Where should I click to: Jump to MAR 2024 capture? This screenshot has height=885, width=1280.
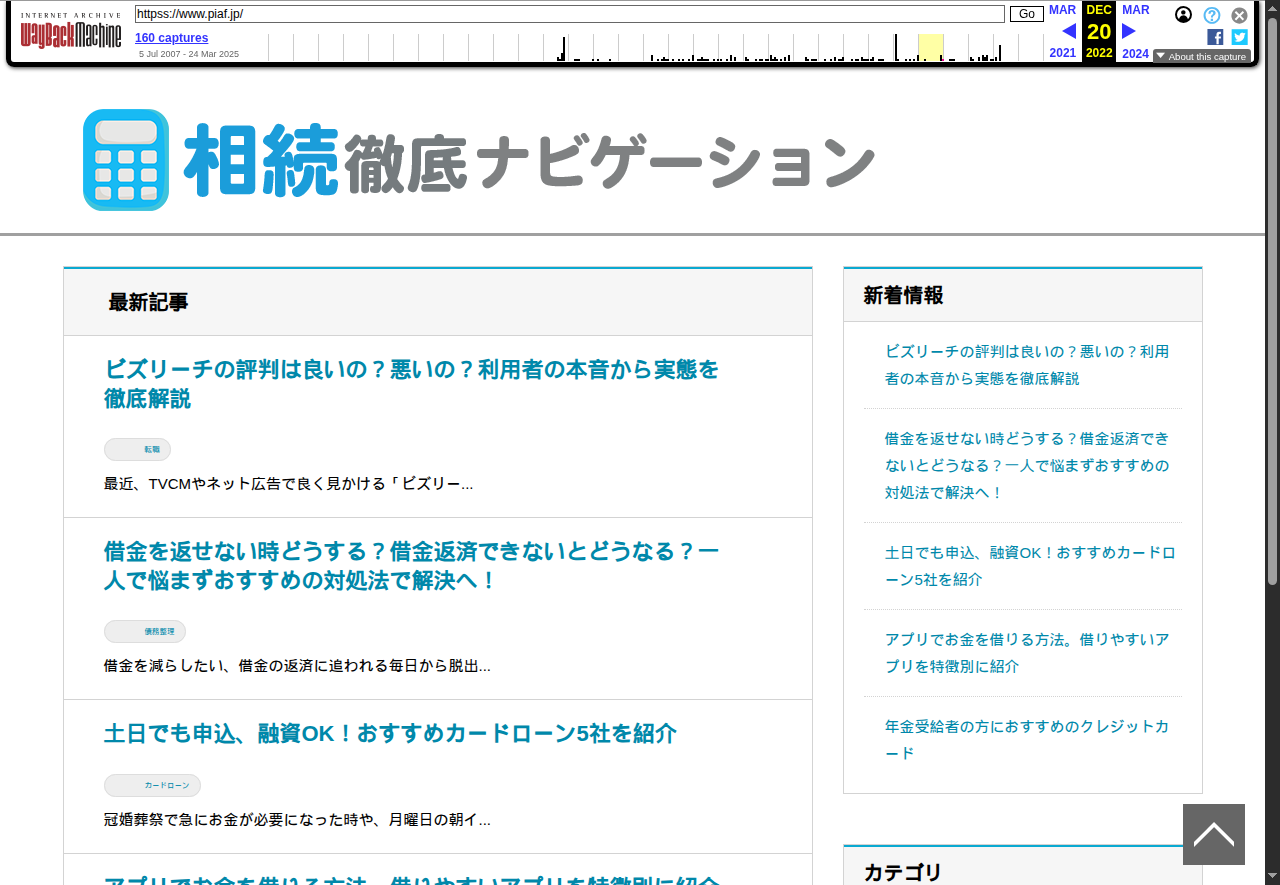tap(1135, 10)
